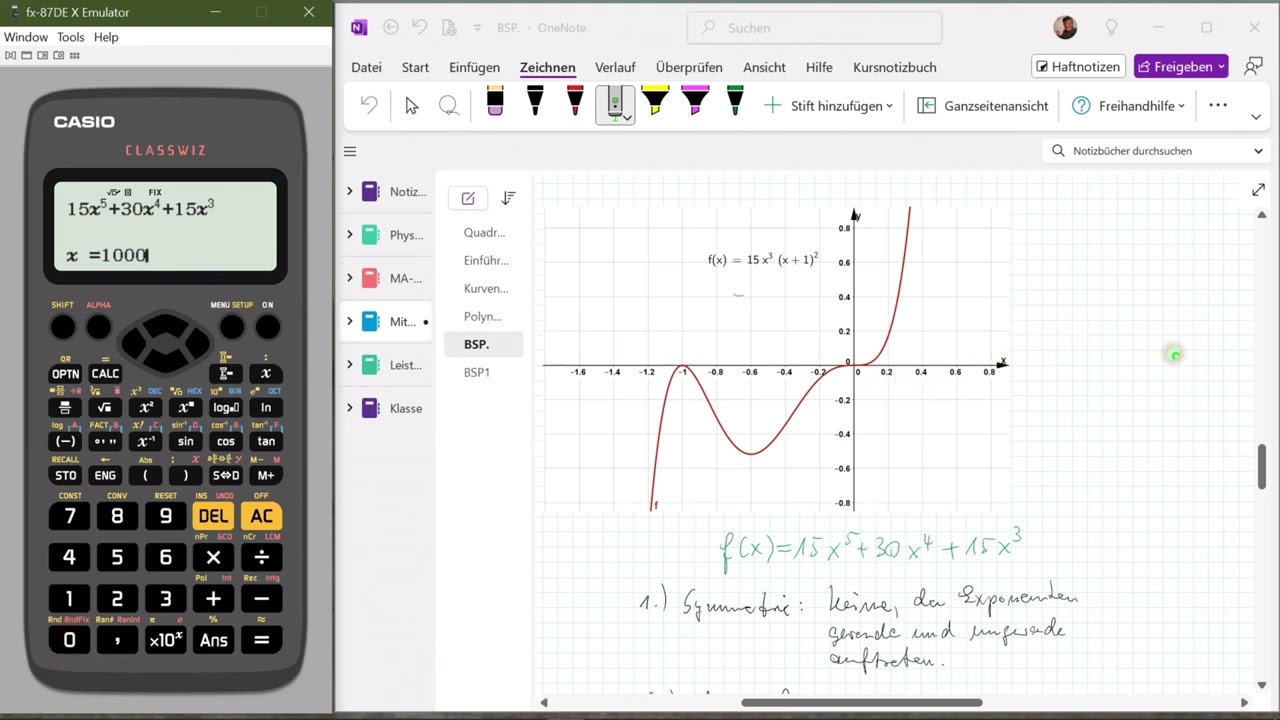The image size is (1280, 720).
Task: Click the calculator division key
Action: click(261, 557)
